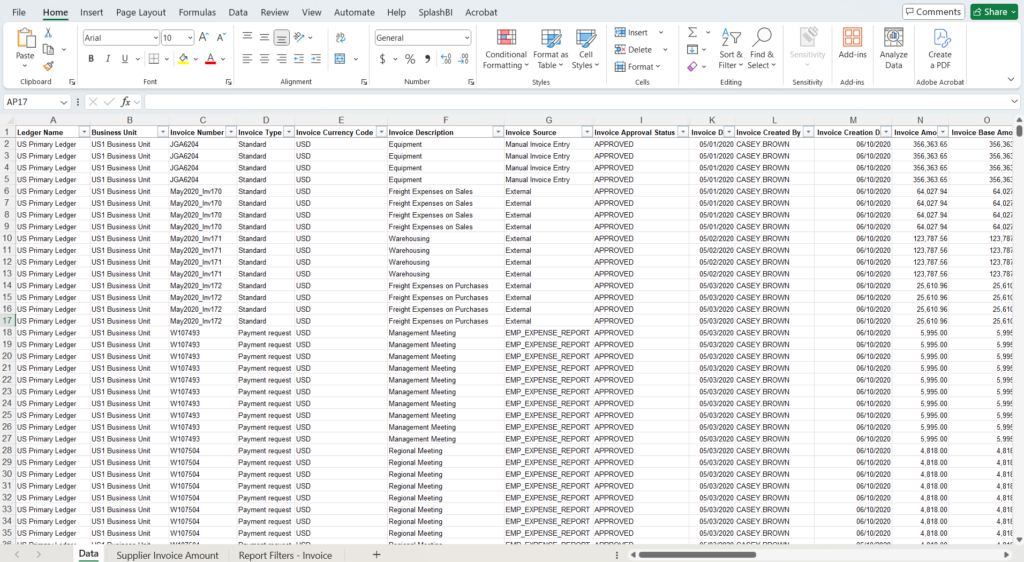
Task: Toggle Italic formatting
Action: click(x=108, y=59)
